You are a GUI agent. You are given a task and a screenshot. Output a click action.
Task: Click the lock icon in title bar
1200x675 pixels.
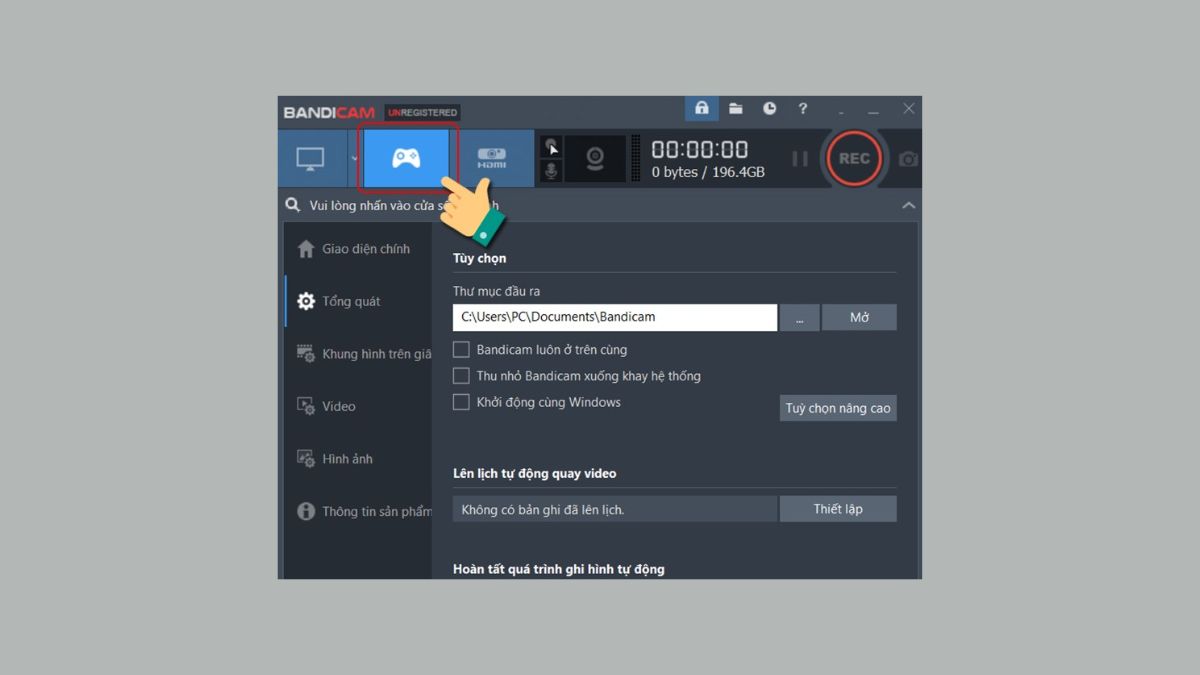[702, 109]
